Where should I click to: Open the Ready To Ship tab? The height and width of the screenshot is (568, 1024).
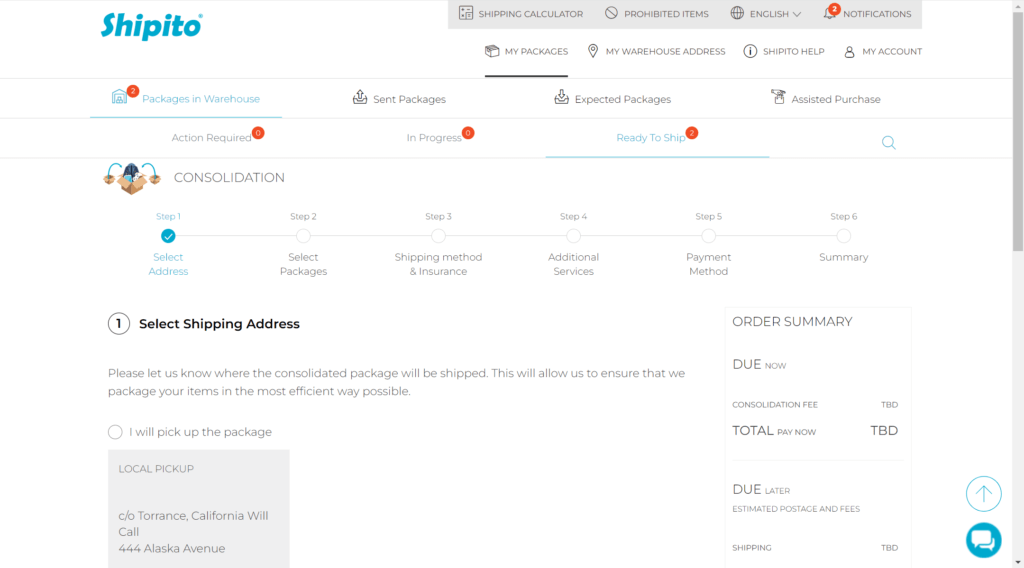tap(651, 138)
